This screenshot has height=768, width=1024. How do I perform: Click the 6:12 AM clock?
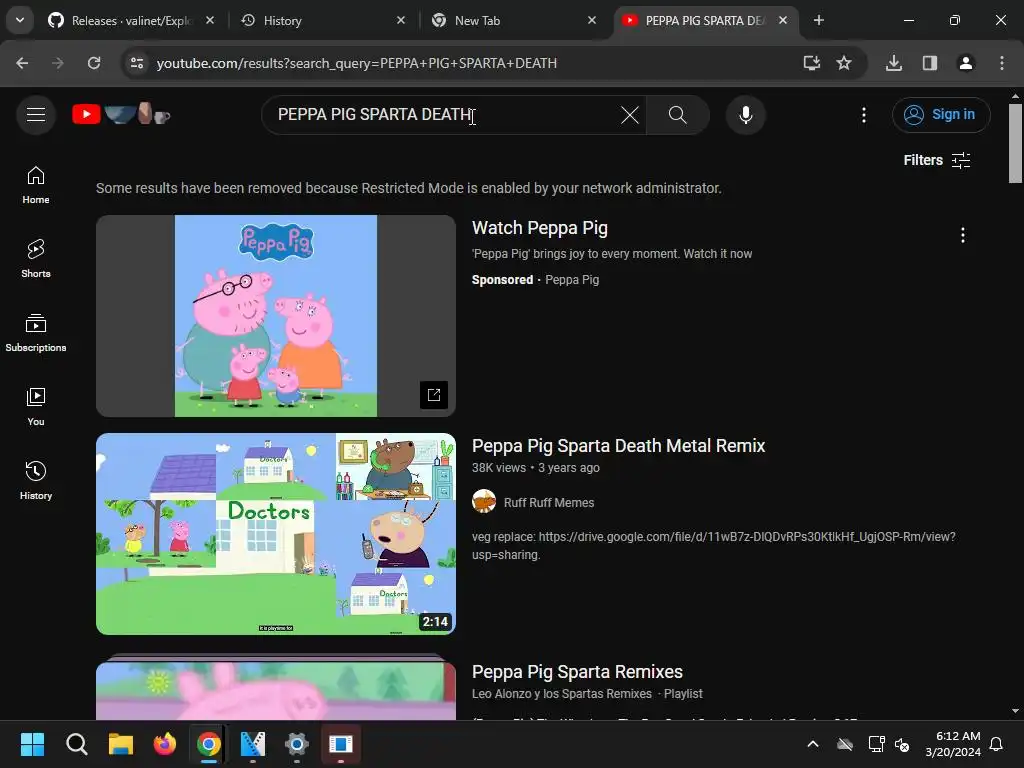958,735
